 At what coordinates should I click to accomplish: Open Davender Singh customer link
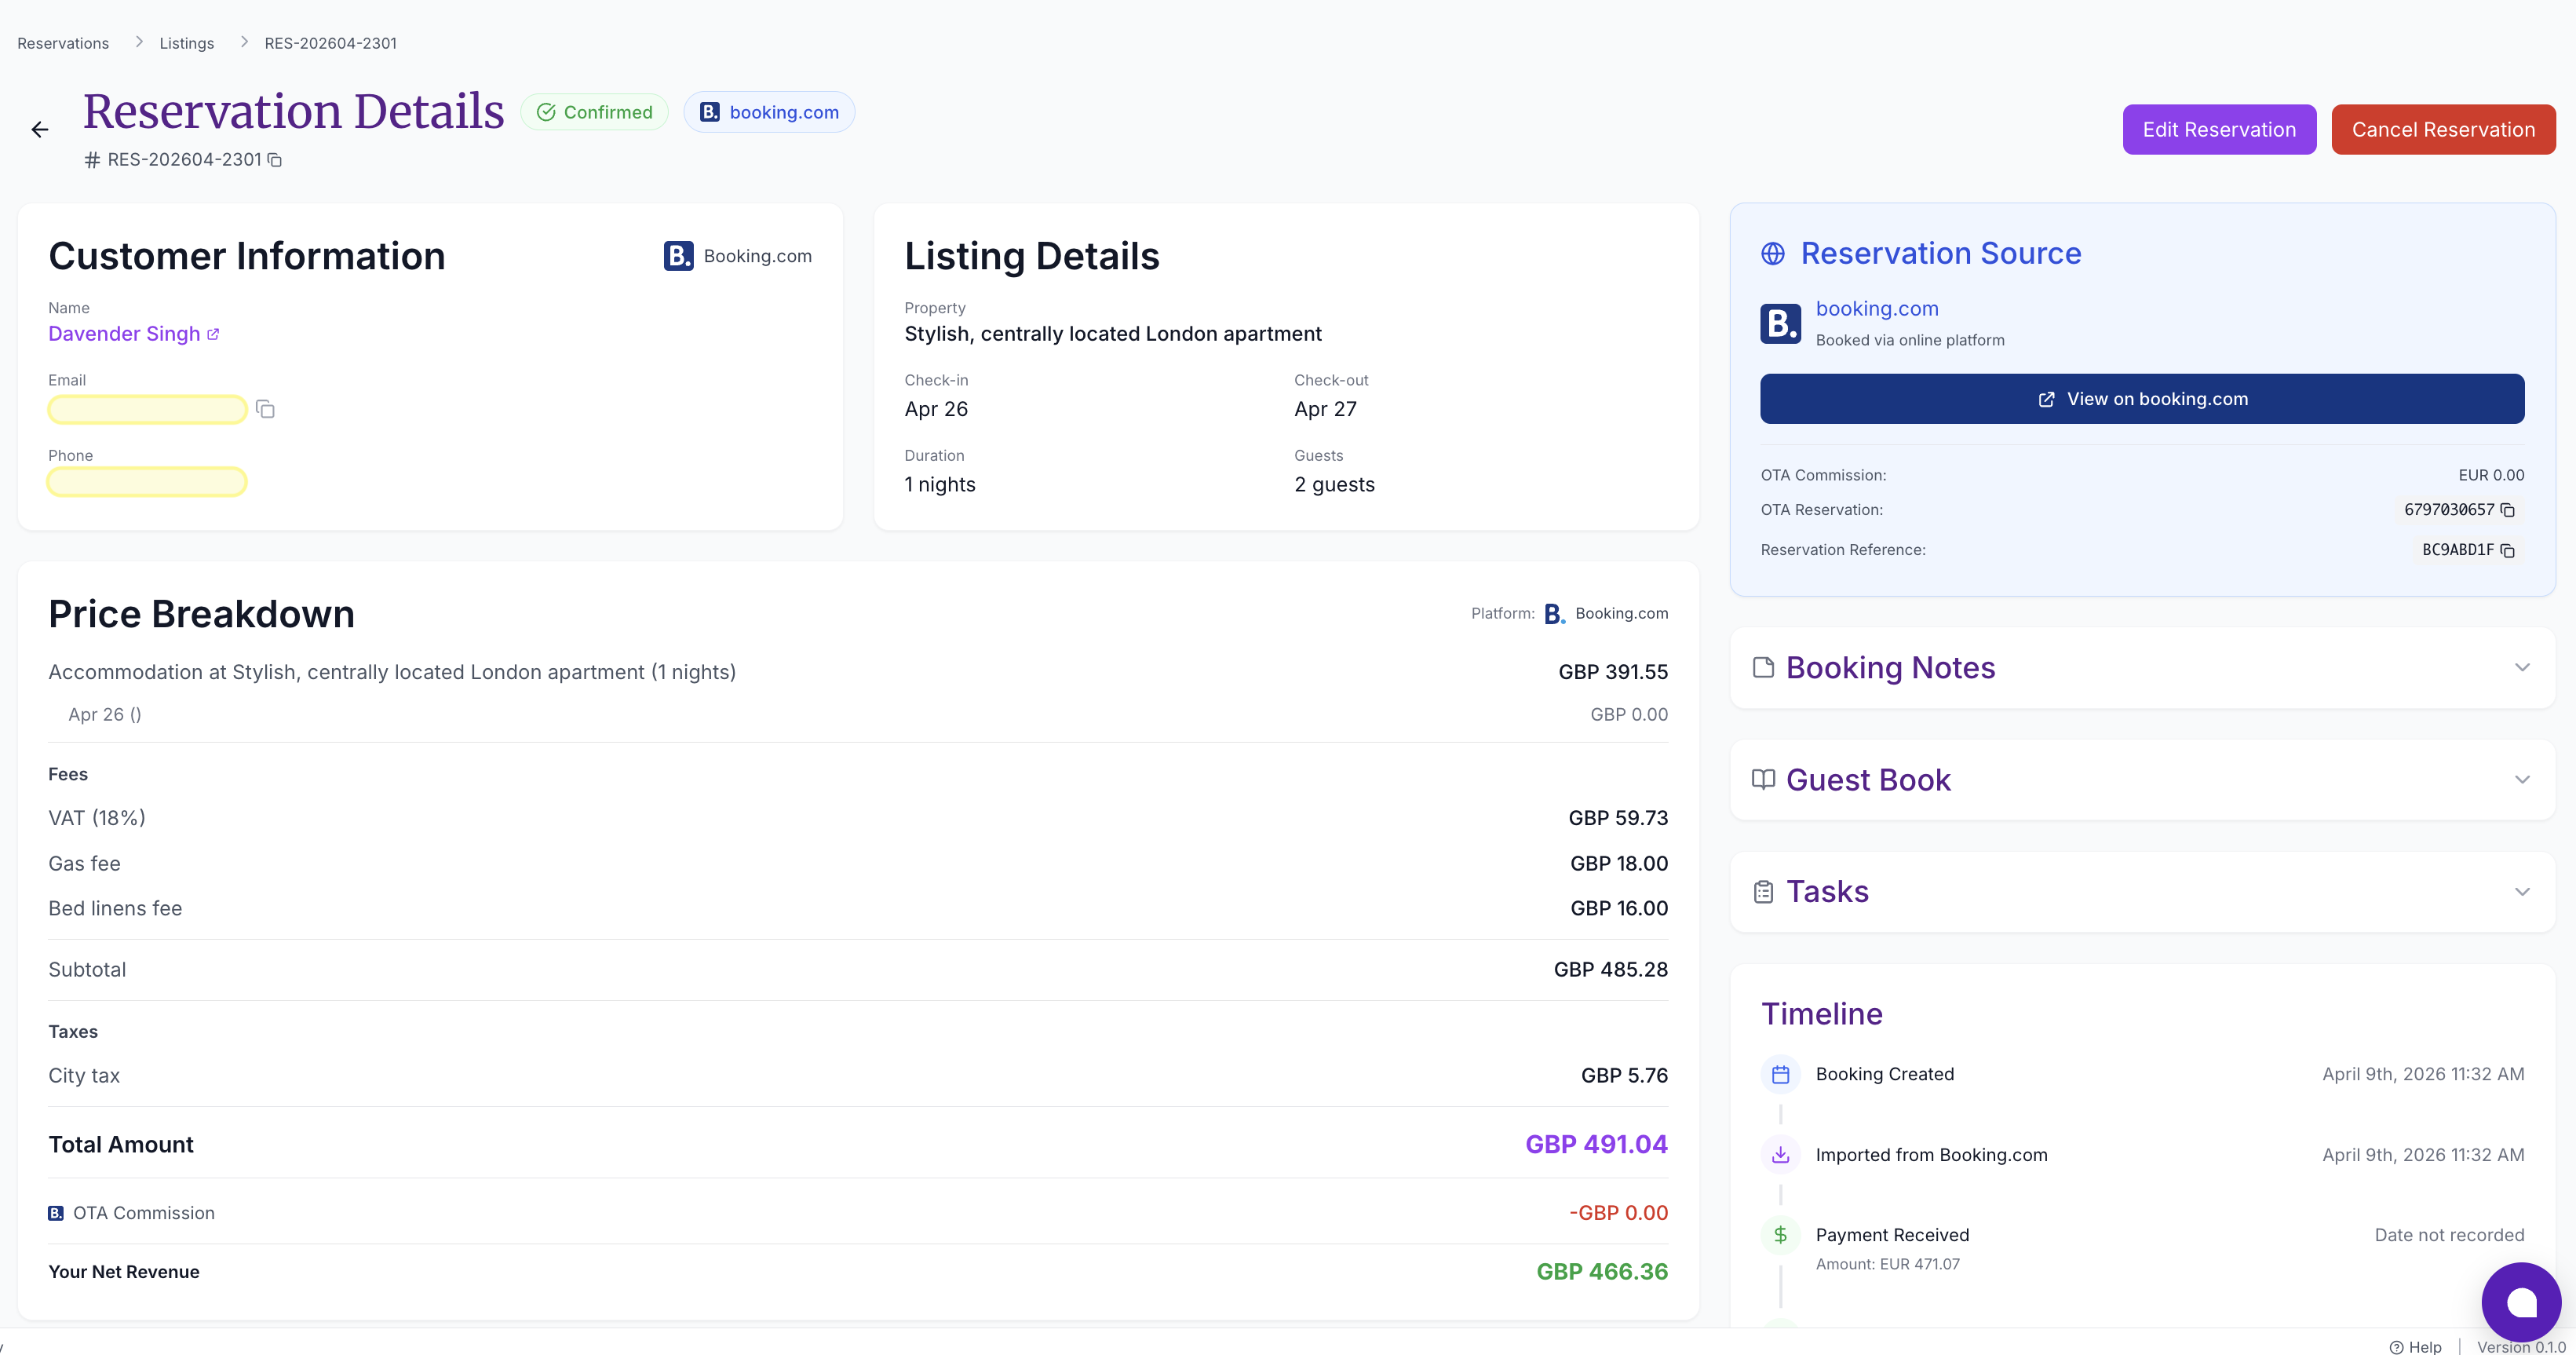coord(124,334)
